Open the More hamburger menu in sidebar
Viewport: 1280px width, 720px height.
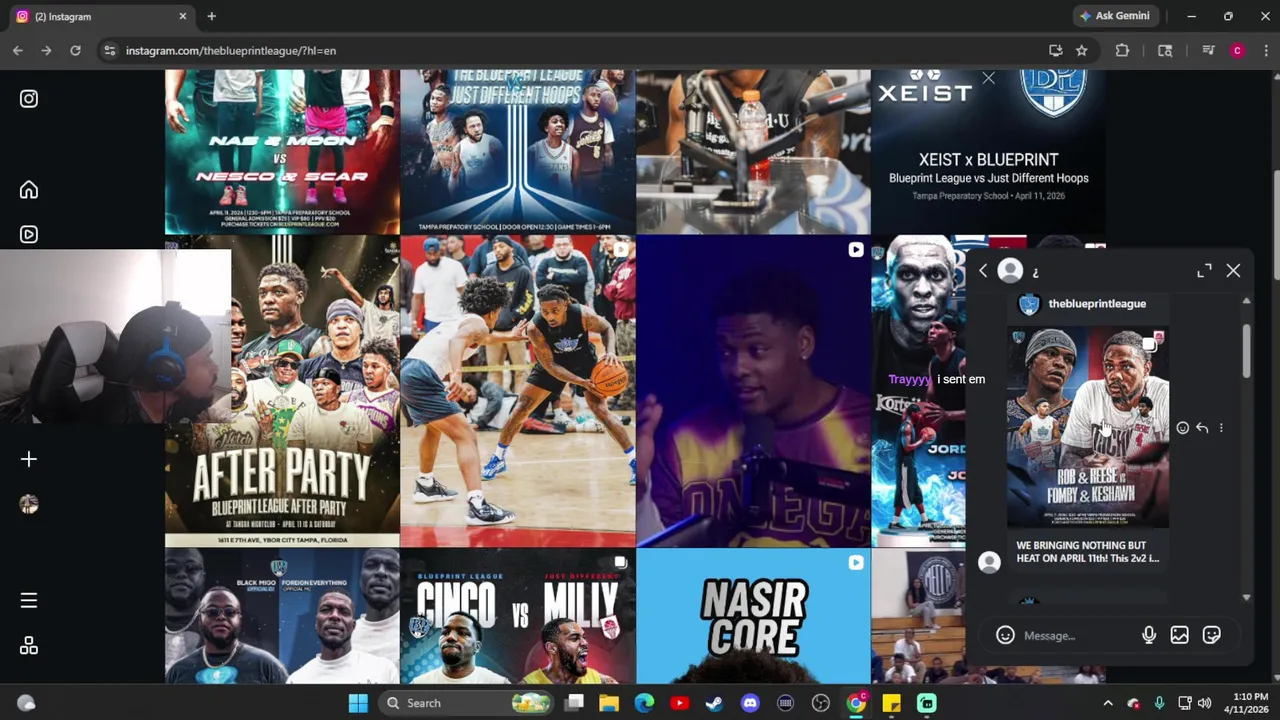click(x=29, y=600)
